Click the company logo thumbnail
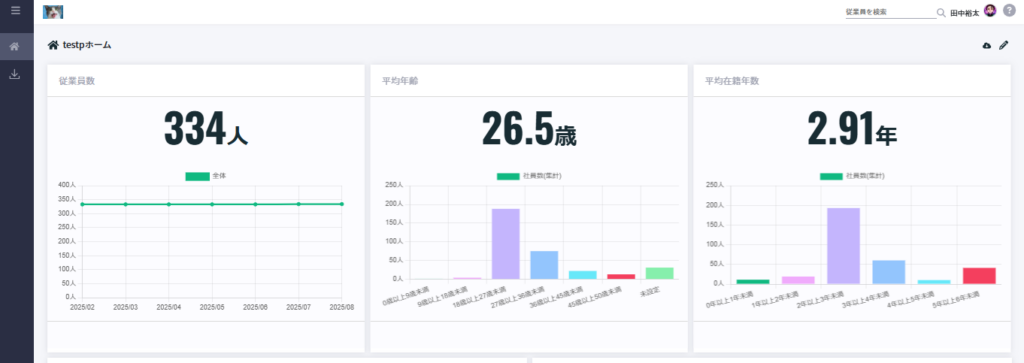 (x=53, y=12)
